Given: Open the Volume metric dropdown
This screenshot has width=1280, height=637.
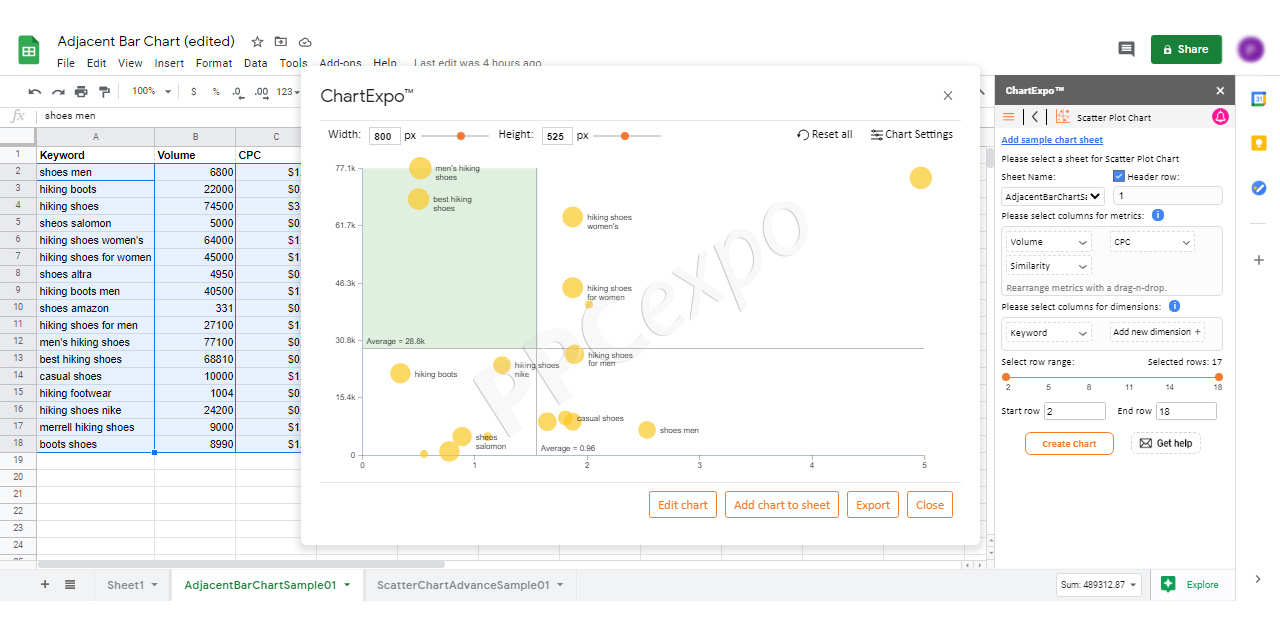Looking at the screenshot, I should [x=1049, y=242].
